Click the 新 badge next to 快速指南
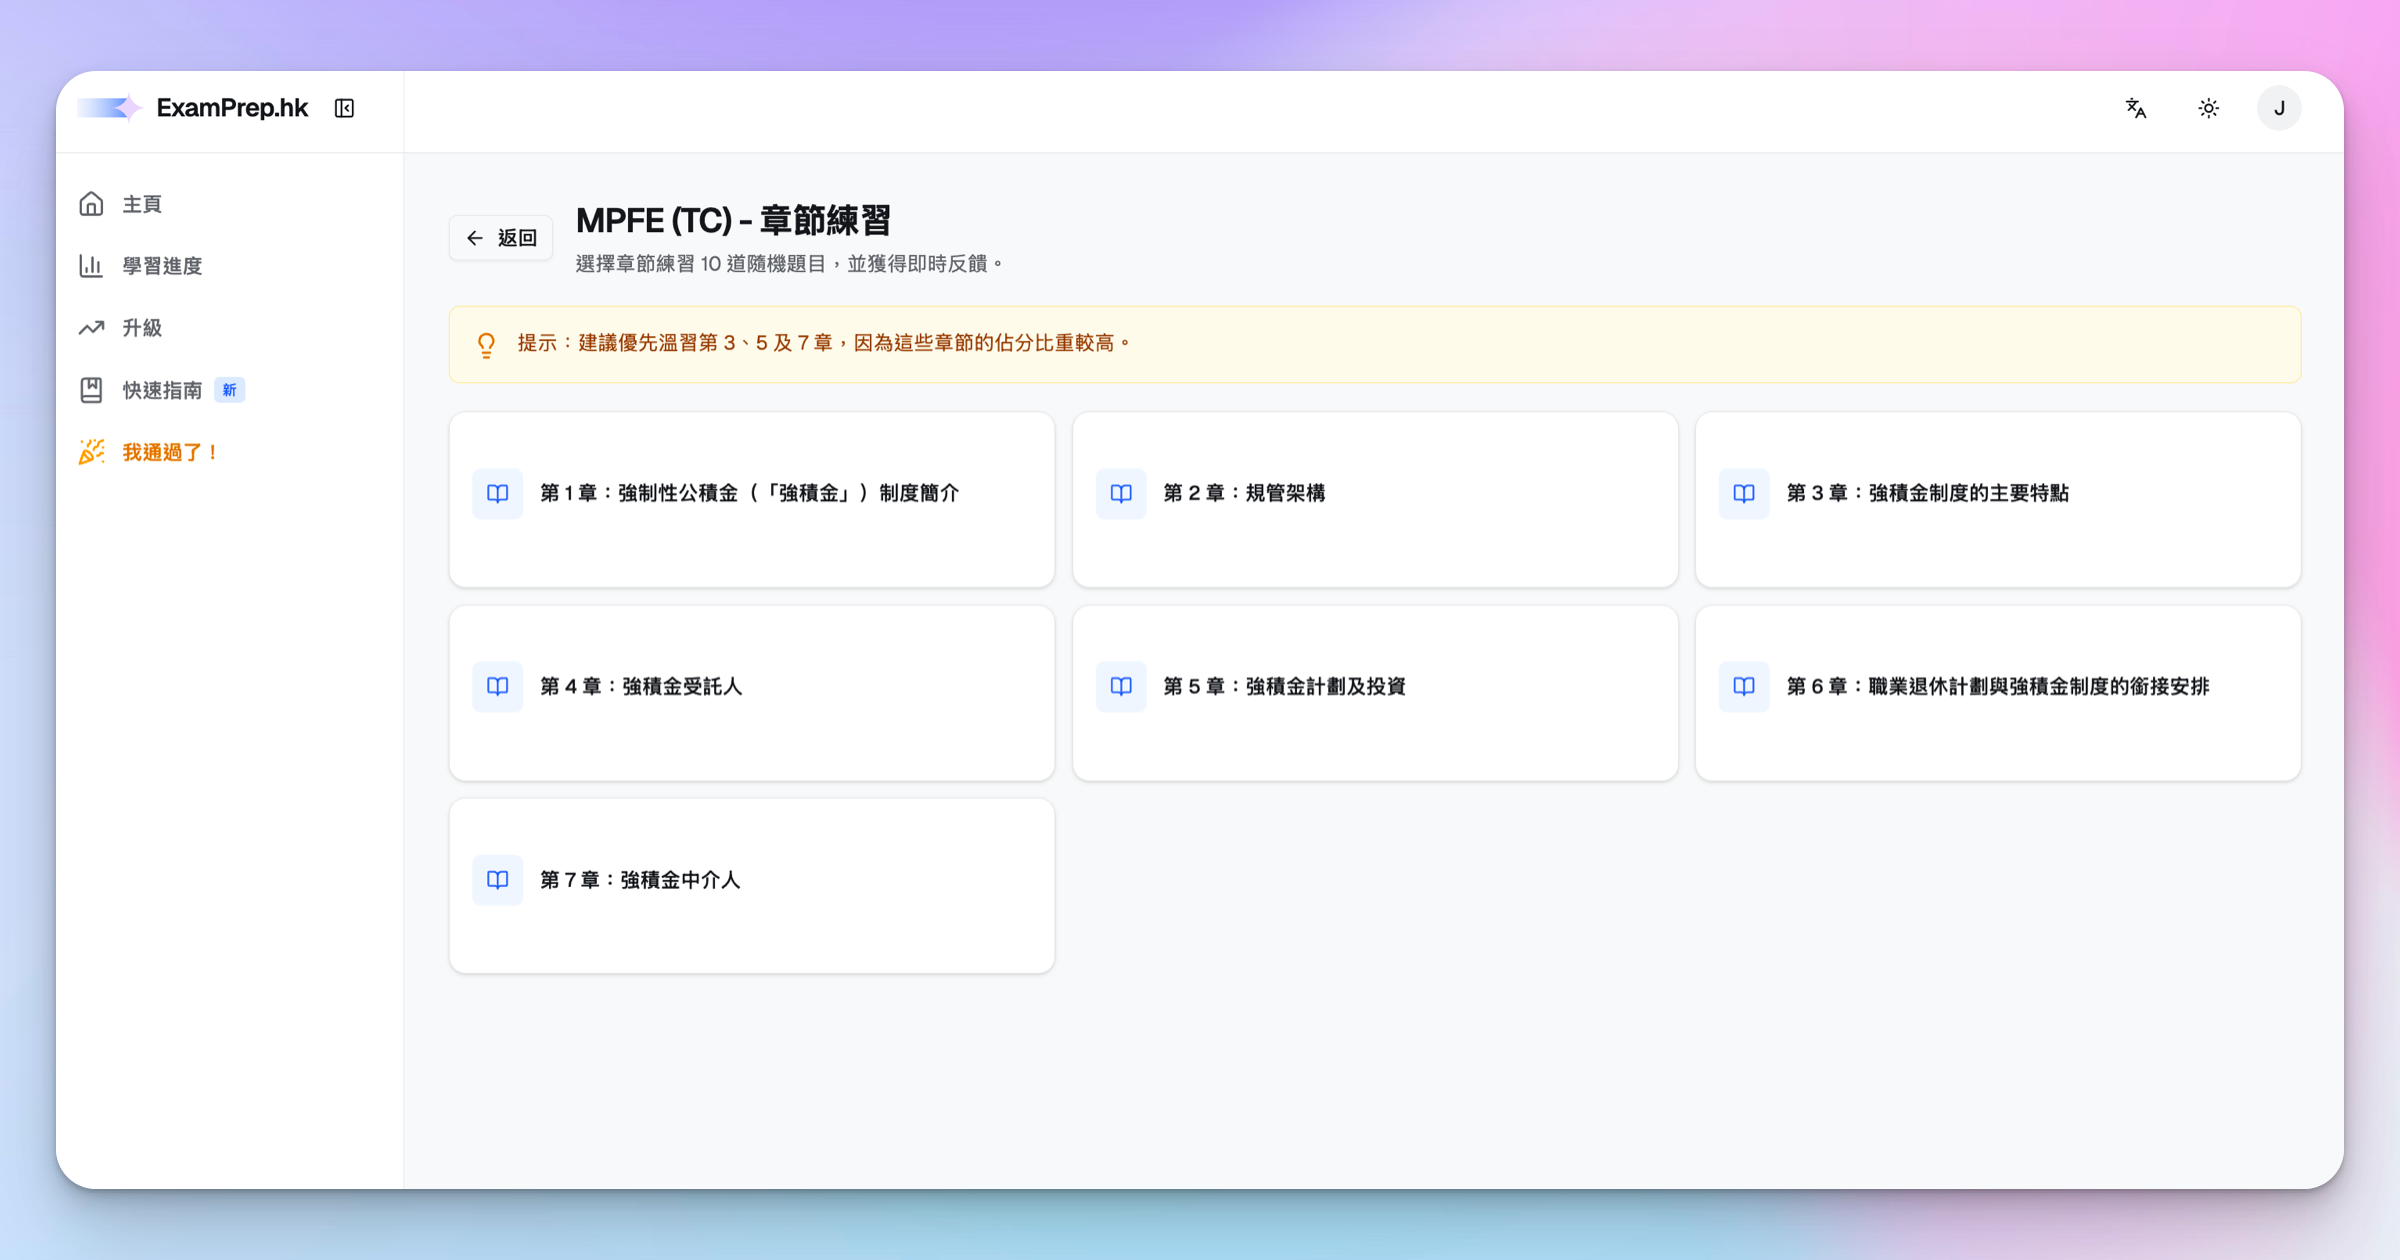This screenshot has width=2400, height=1260. coord(230,390)
